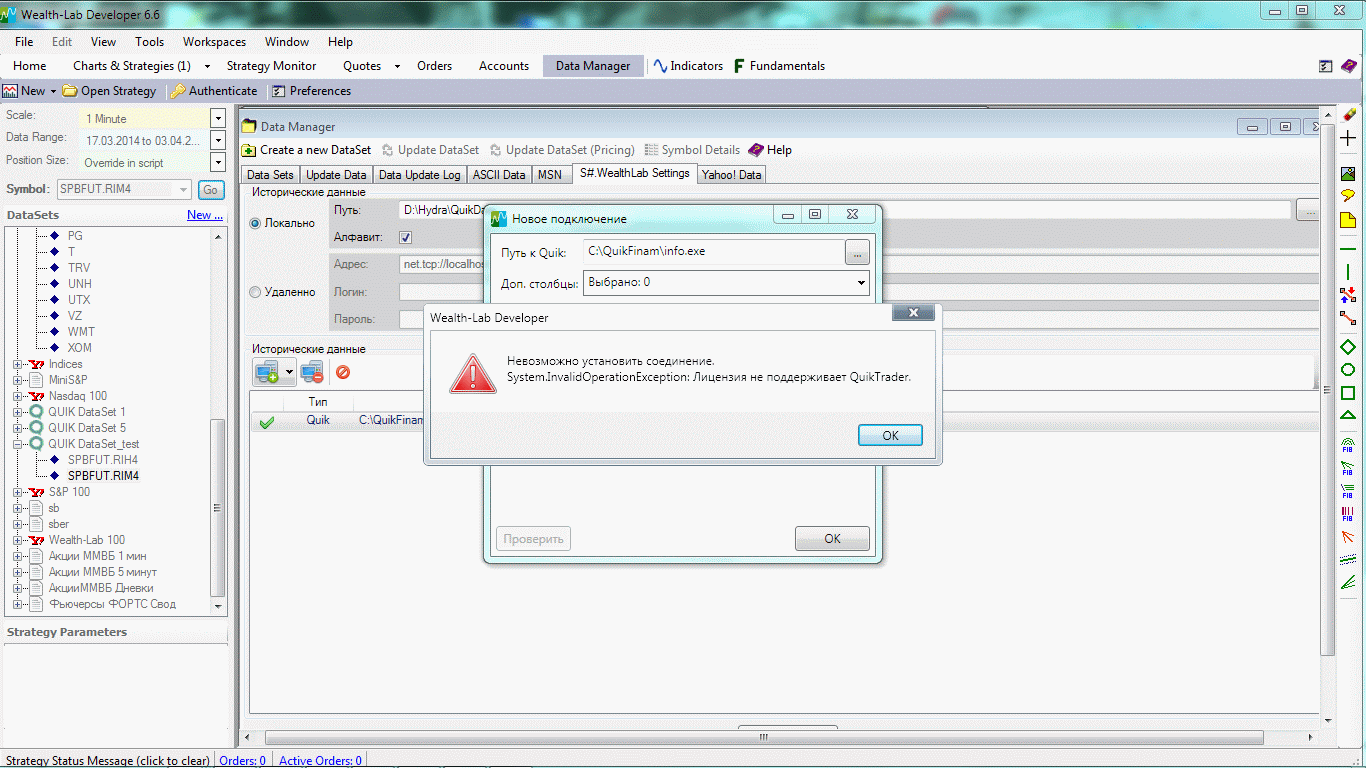The image size is (1366, 768).
Task: Open Preferences in the toolbar
Action: point(311,91)
